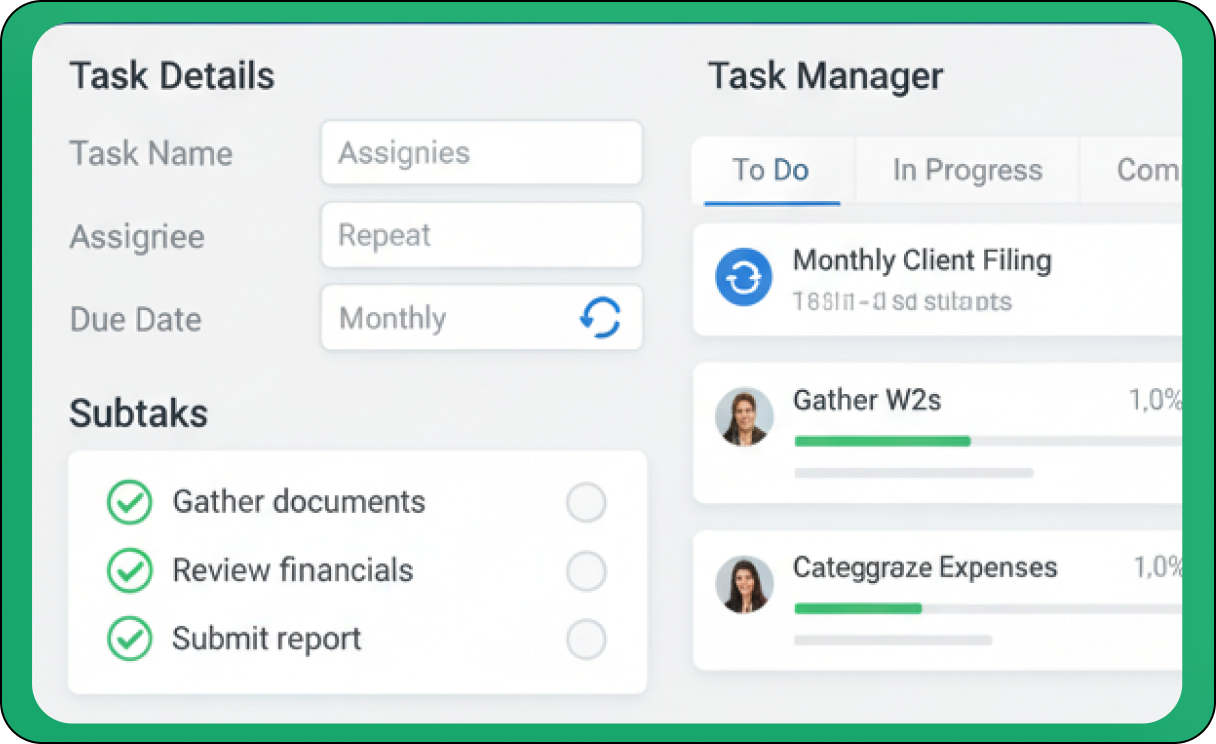This screenshot has width=1216, height=744.
Task: Click the green checkmark beside Submit report
Action: 130,639
